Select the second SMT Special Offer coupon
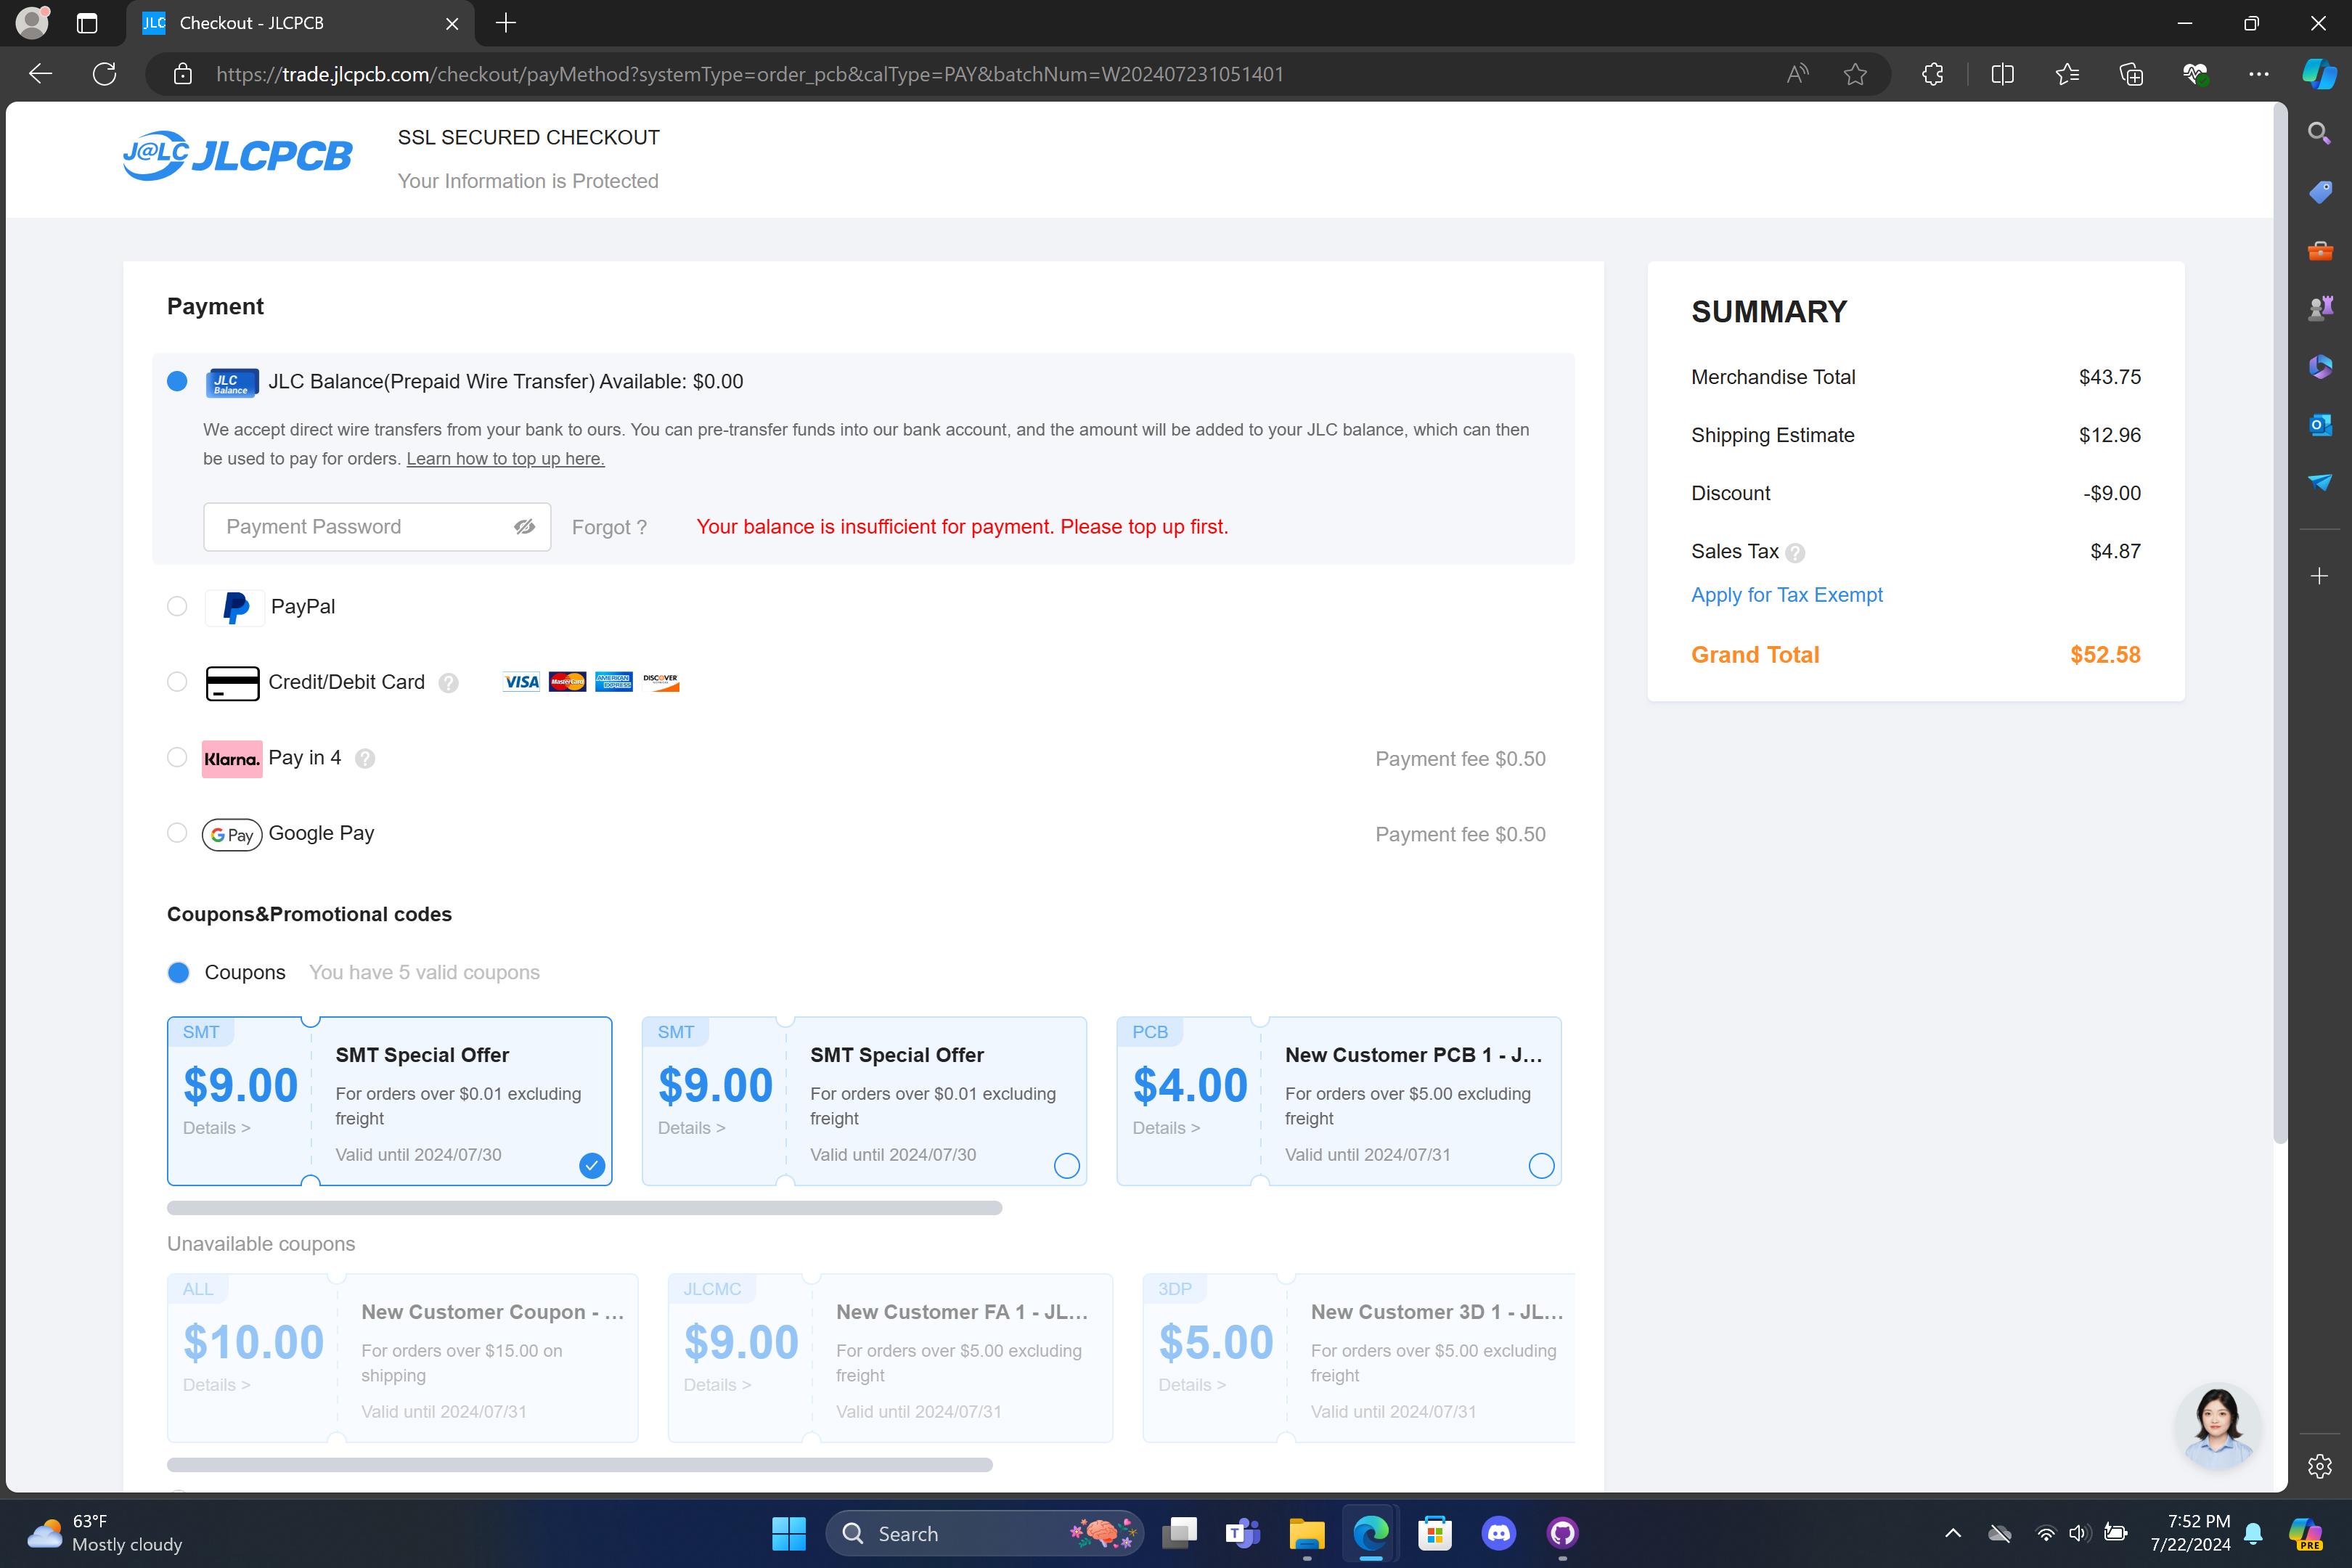 (x=1066, y=1166)
